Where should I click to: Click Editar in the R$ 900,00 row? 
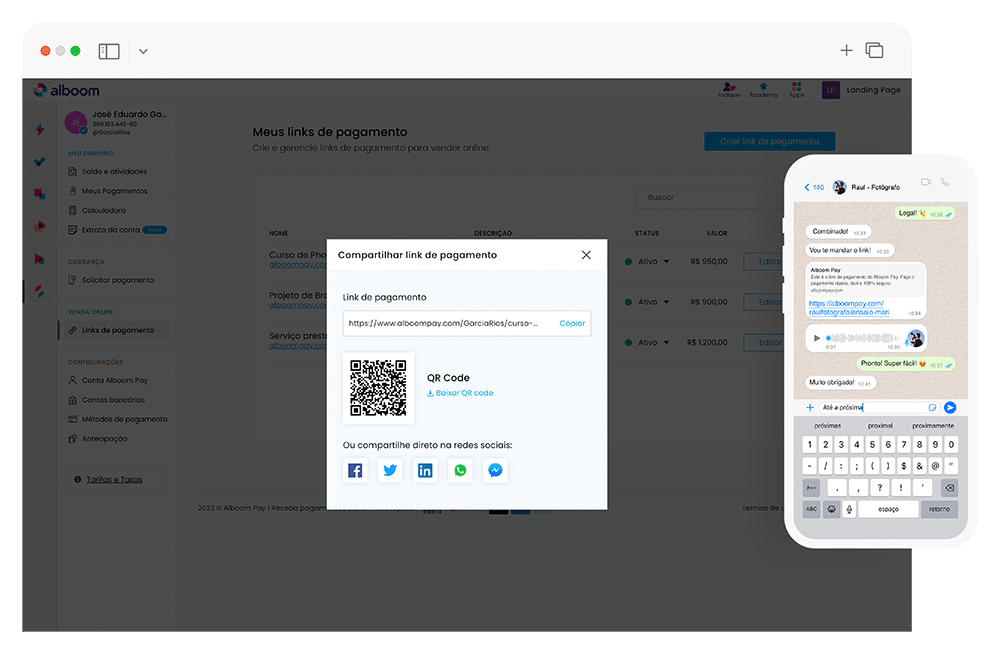pos(764,302)
